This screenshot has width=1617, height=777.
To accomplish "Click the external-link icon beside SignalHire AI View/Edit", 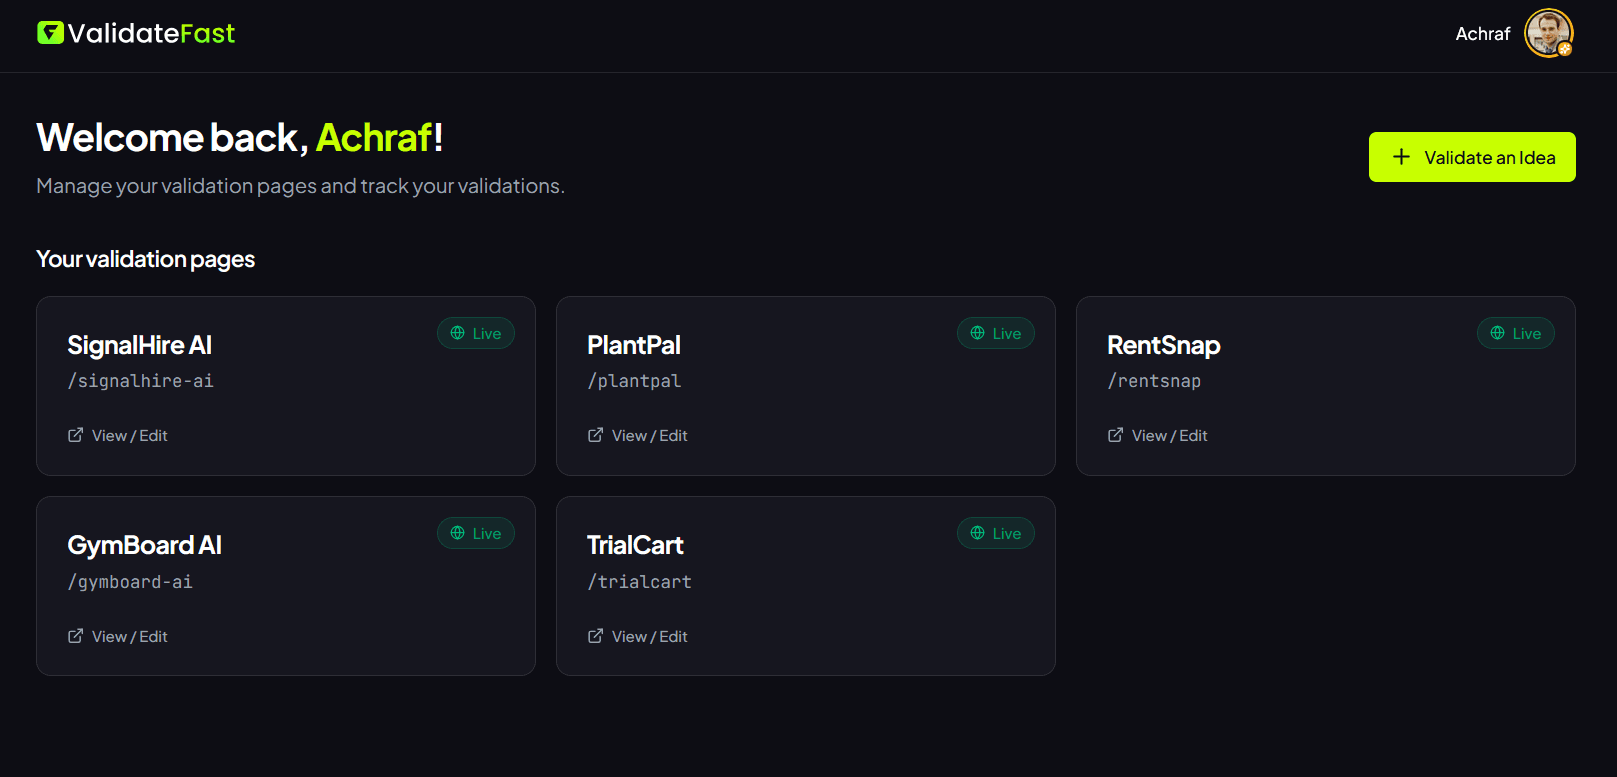I will point(75,434).
